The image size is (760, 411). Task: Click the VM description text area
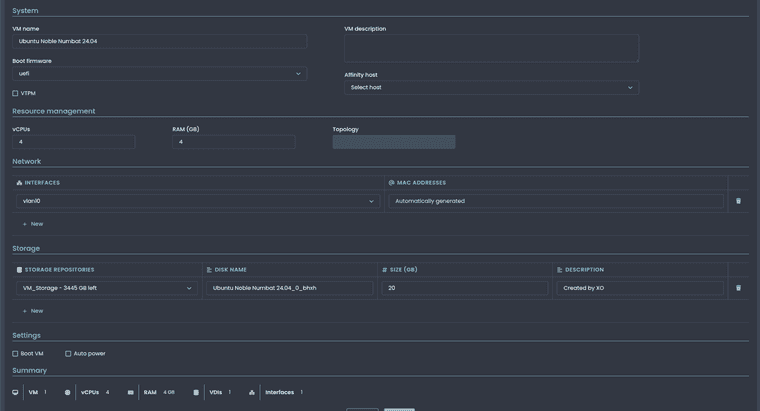[491, 48]
